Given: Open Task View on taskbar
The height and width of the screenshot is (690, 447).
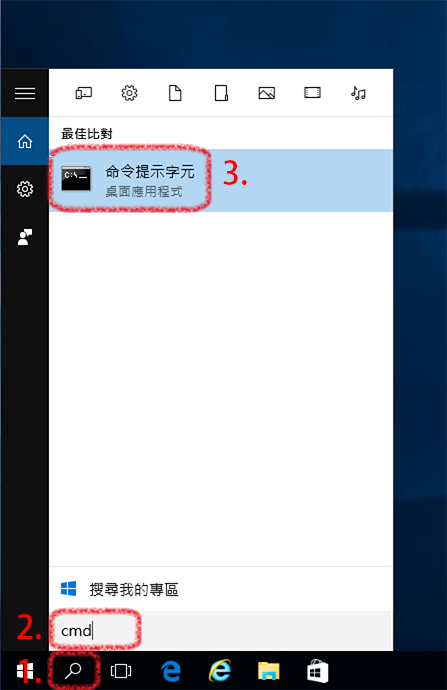Looking at the screenshot, I should [121, 671].
